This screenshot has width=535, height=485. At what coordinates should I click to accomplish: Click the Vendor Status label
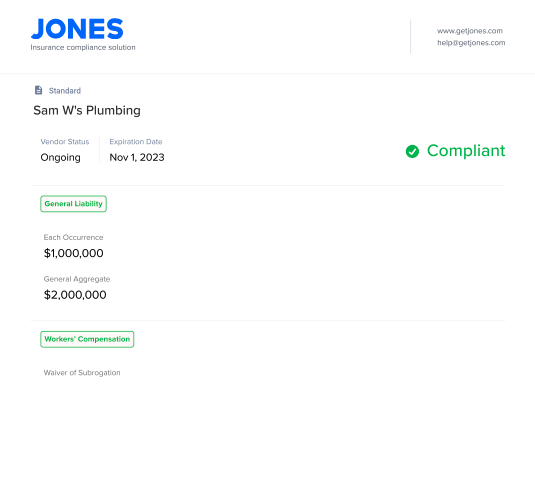click(x=65, y=142)
